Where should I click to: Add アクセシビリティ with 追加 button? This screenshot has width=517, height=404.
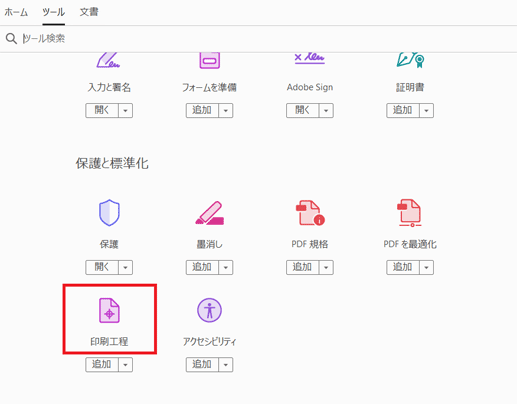pos(202,365)
